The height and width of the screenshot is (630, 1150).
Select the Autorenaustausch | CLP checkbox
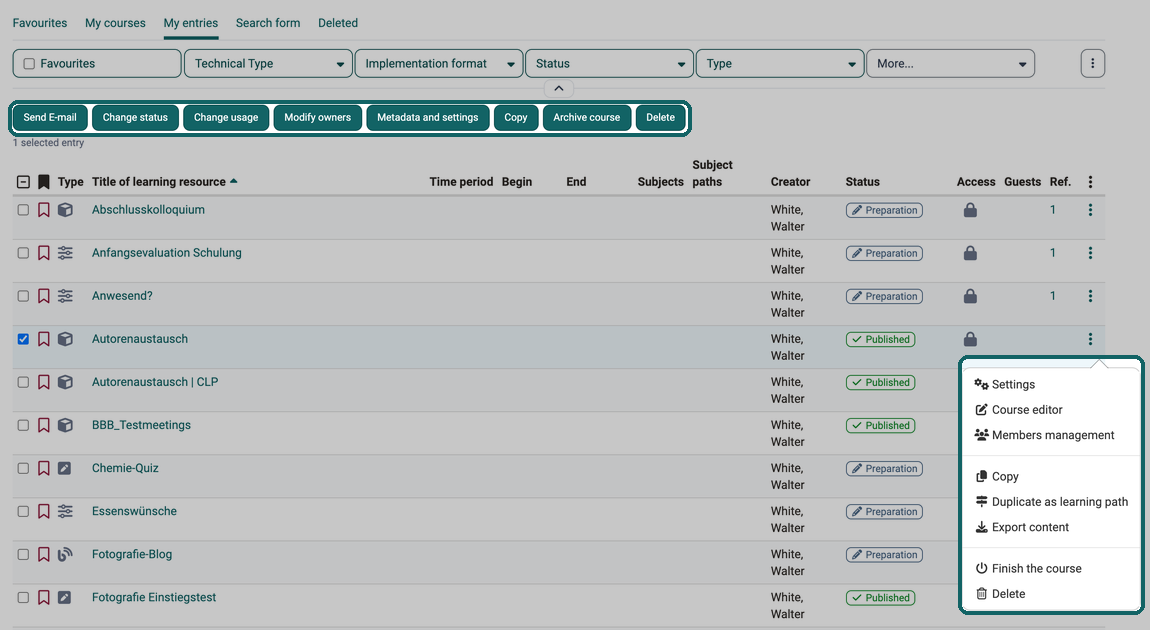coord(23,382)
